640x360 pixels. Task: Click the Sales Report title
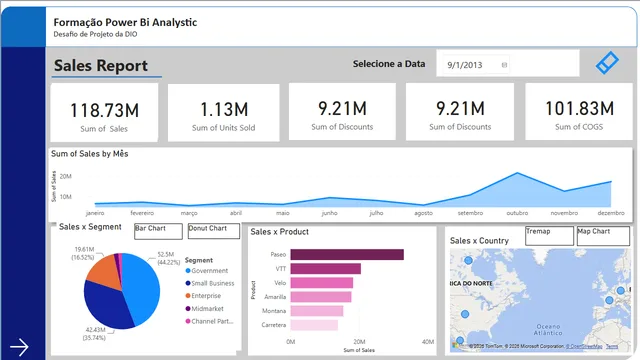(x=101, y=65)
